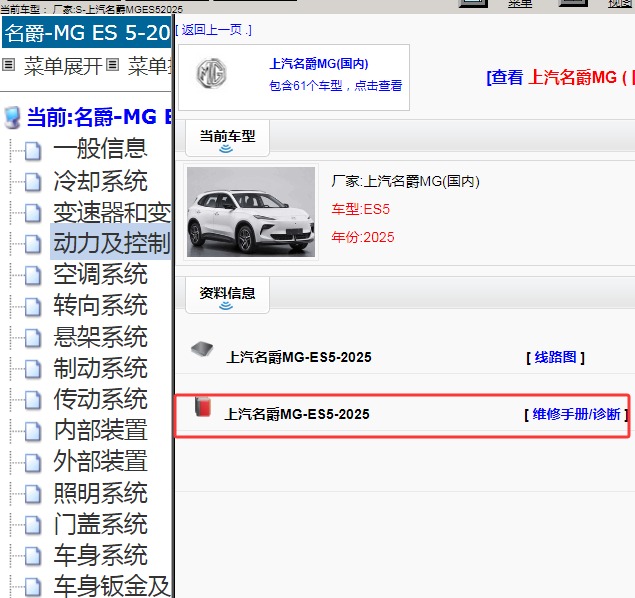Select 变速器和变 tree entry
The image size is (635, 598).
112,212
